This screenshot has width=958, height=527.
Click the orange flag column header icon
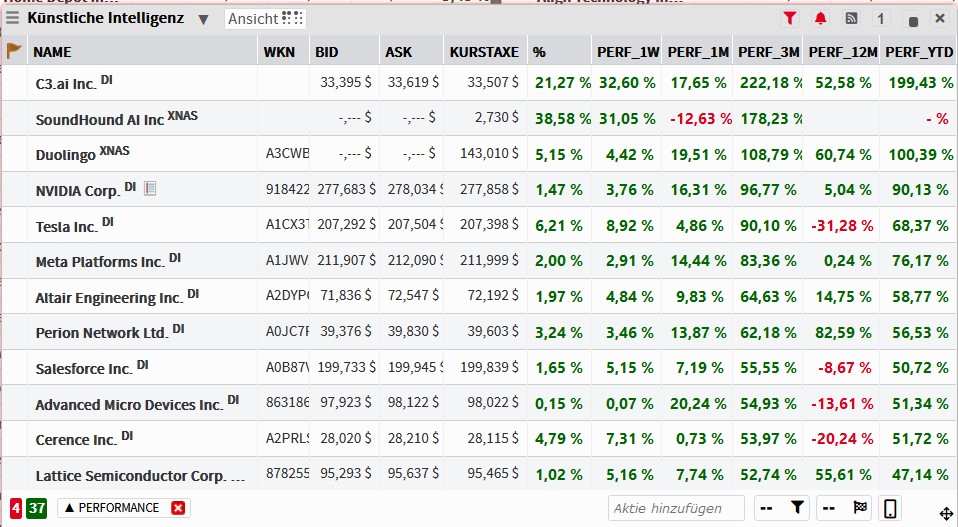point(13,51)
